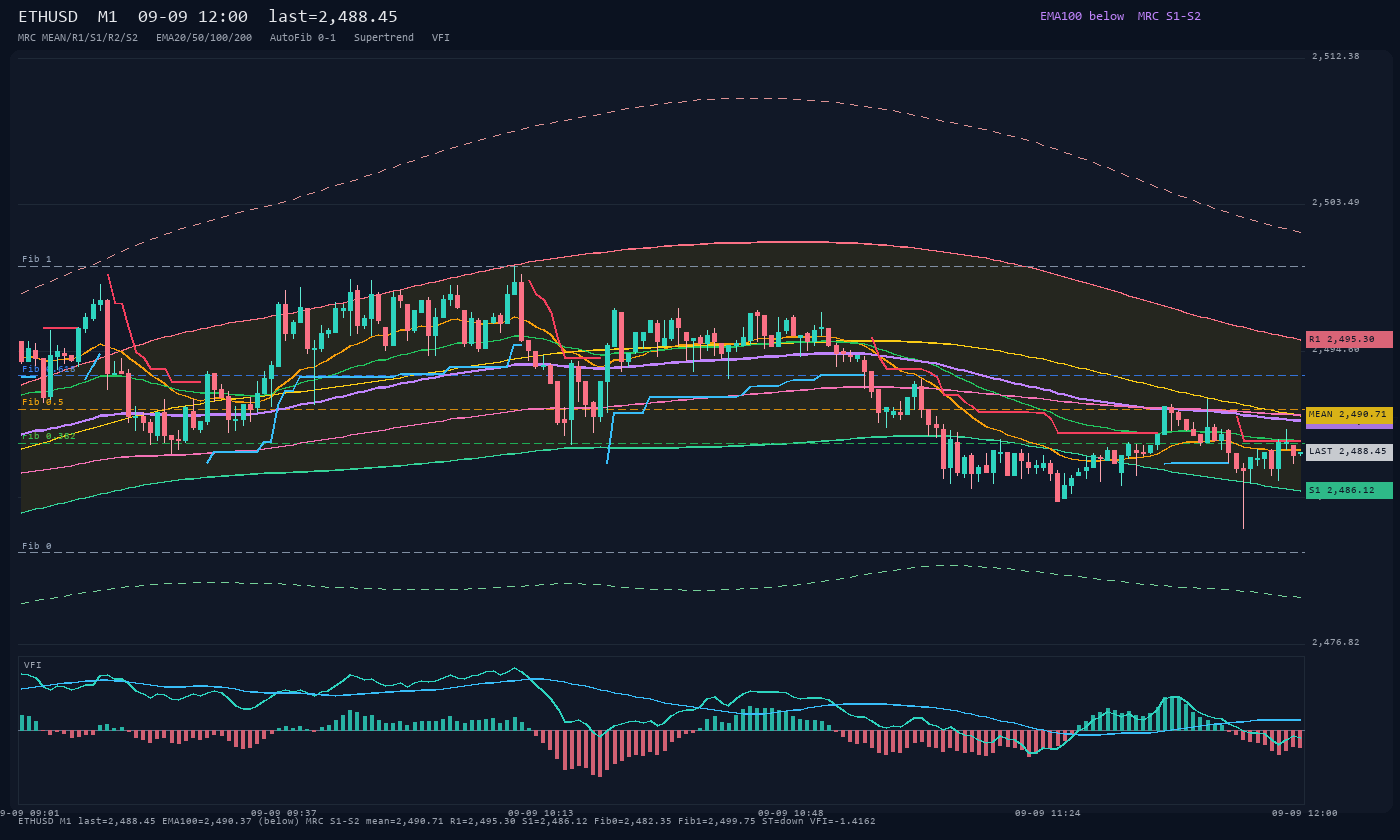Viewport: 1400px width, 840px height.
Task: Click the 09-09 10:13 time axis label
Action: [x=540, y=813]
